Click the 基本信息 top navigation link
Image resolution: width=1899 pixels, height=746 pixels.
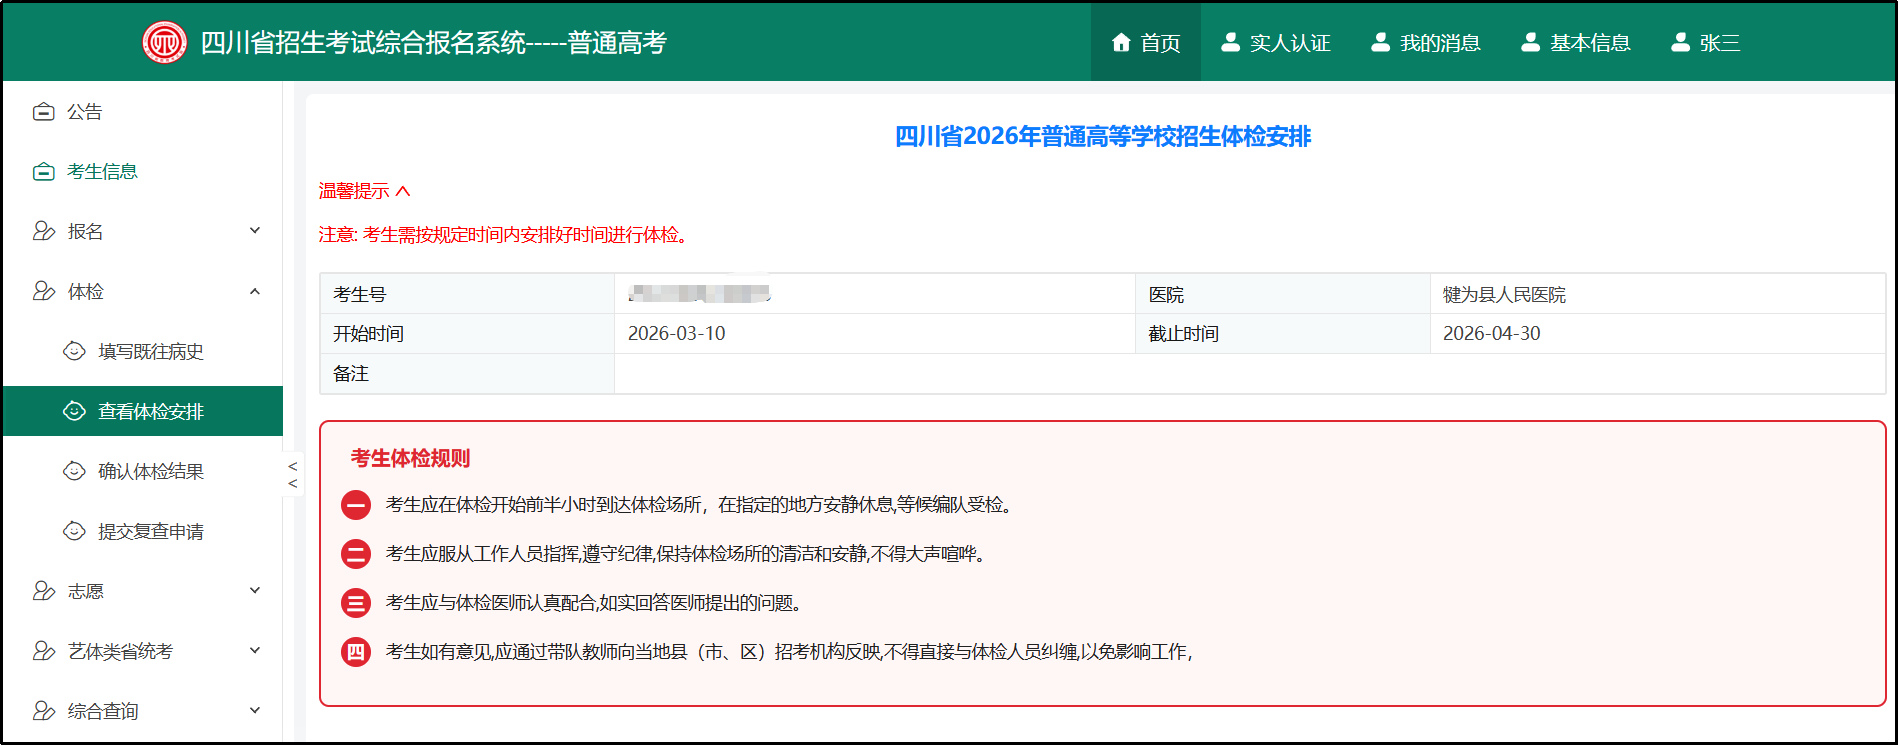(x=1589, y=43)
